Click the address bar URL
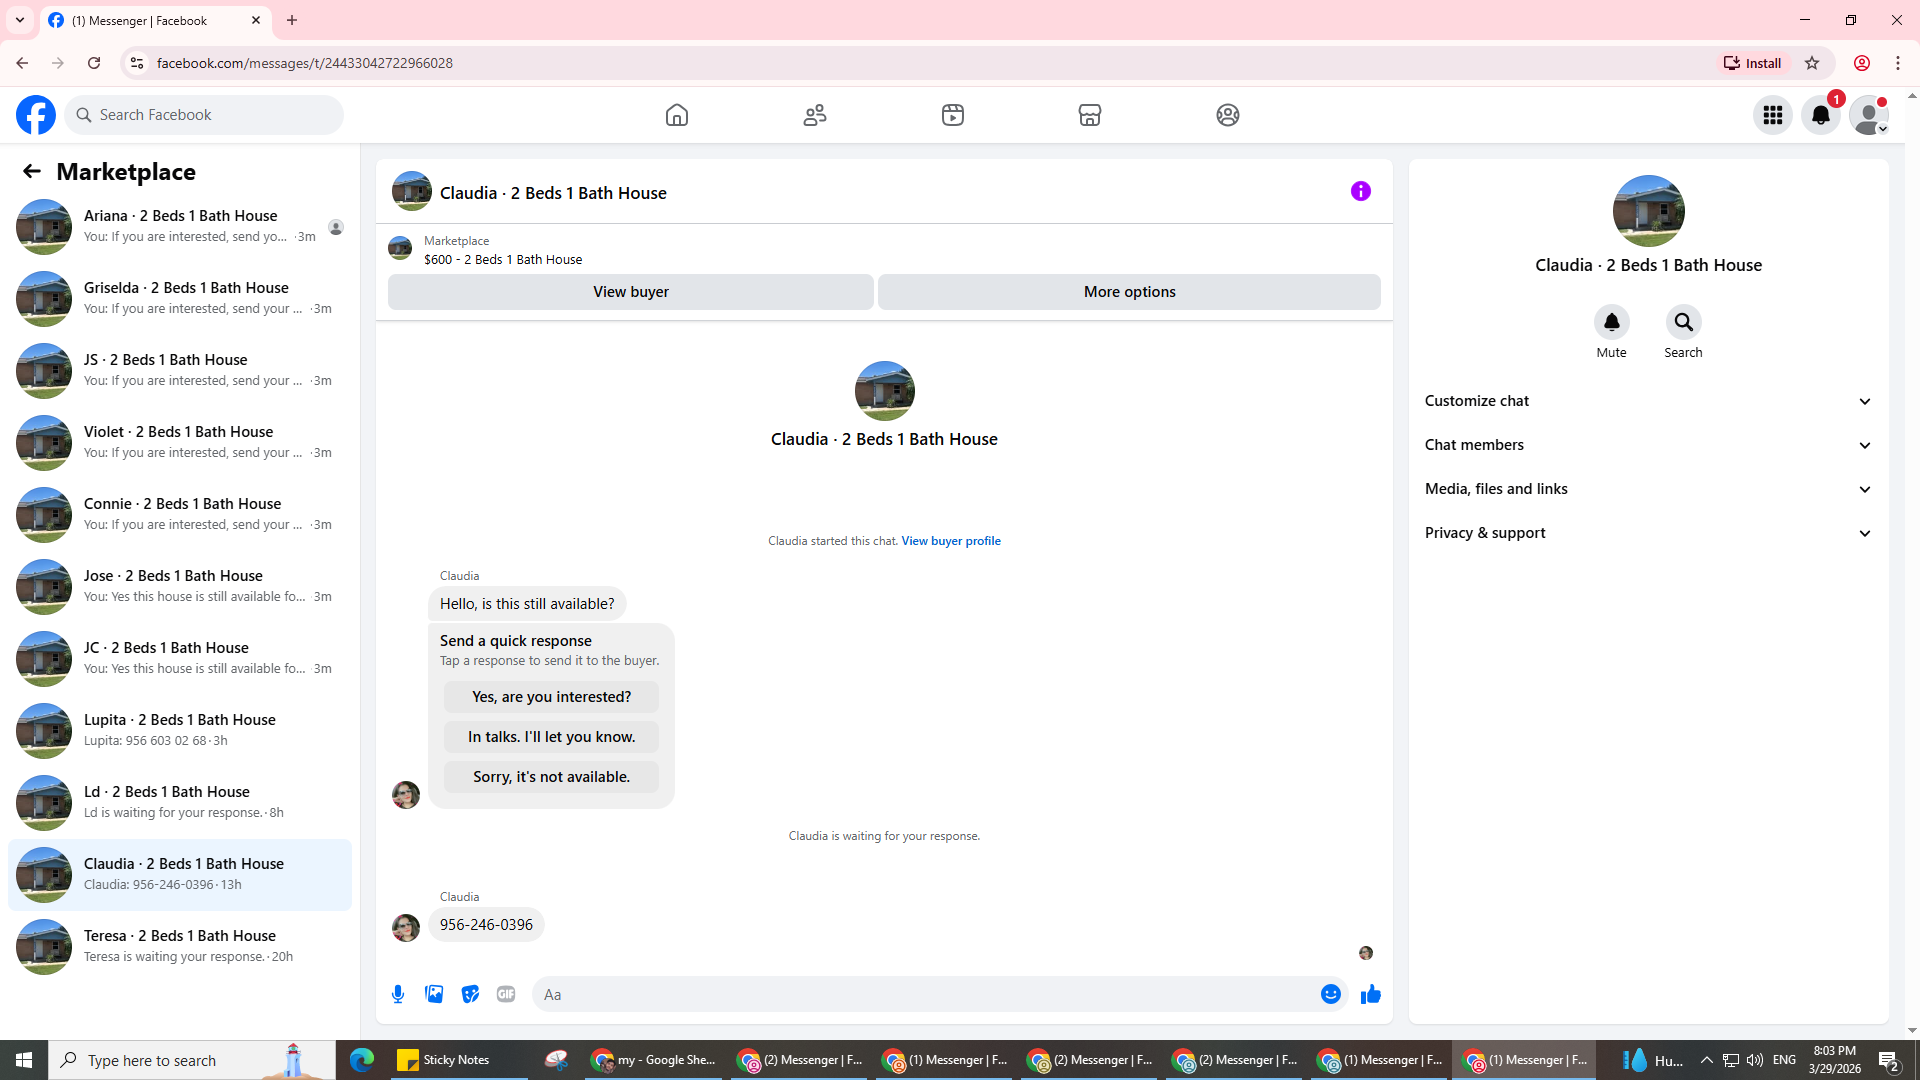The width and height of the screenshot is (1920, 1080). pos(304,63)
